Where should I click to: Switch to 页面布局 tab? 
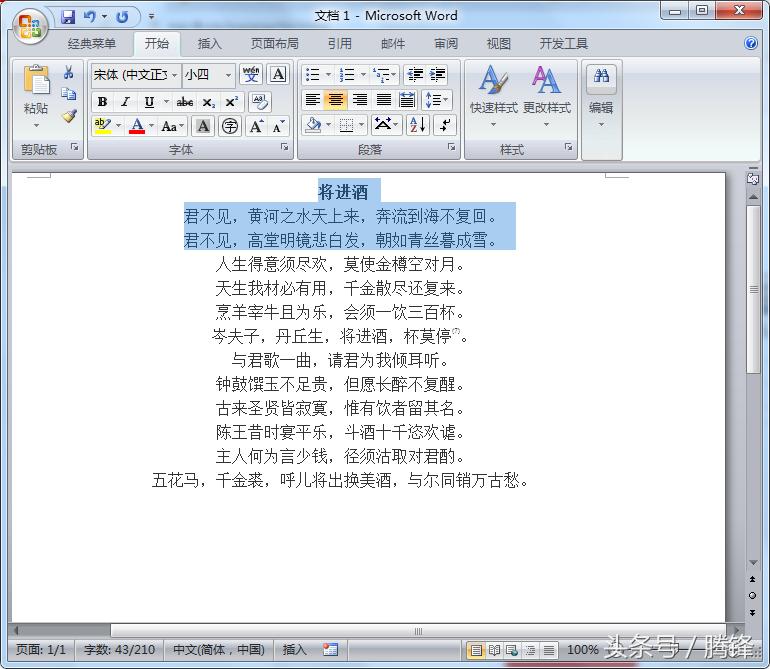pos(275,44)
